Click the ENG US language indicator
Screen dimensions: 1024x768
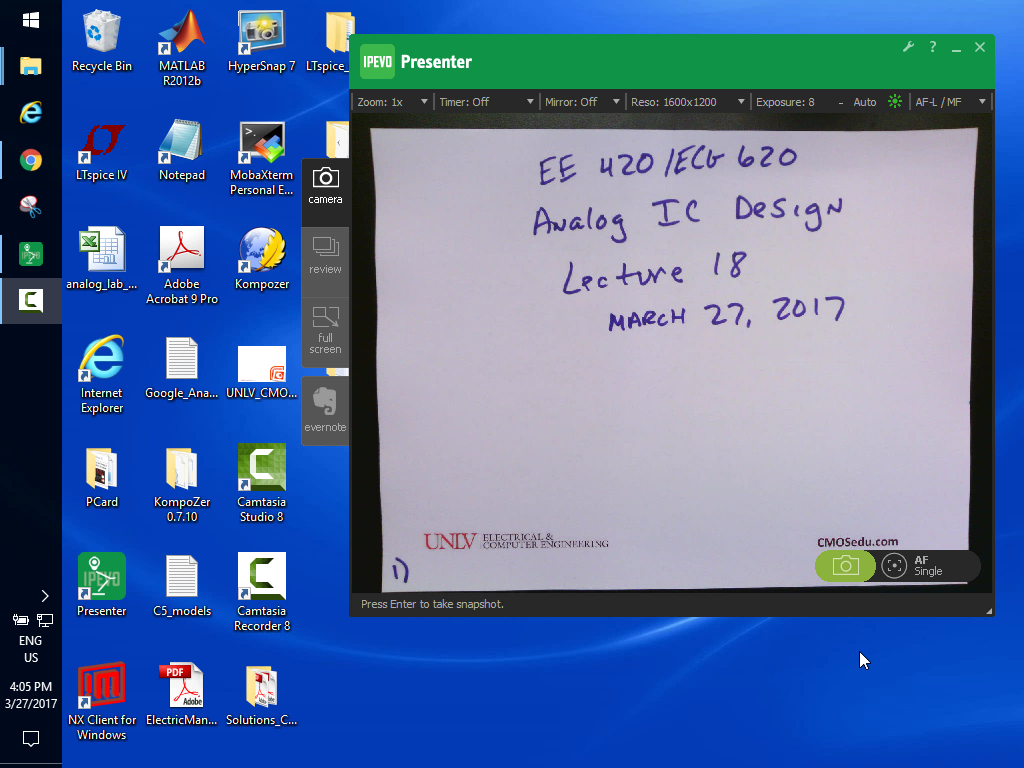pyautogui.click(x=31, y=649)
